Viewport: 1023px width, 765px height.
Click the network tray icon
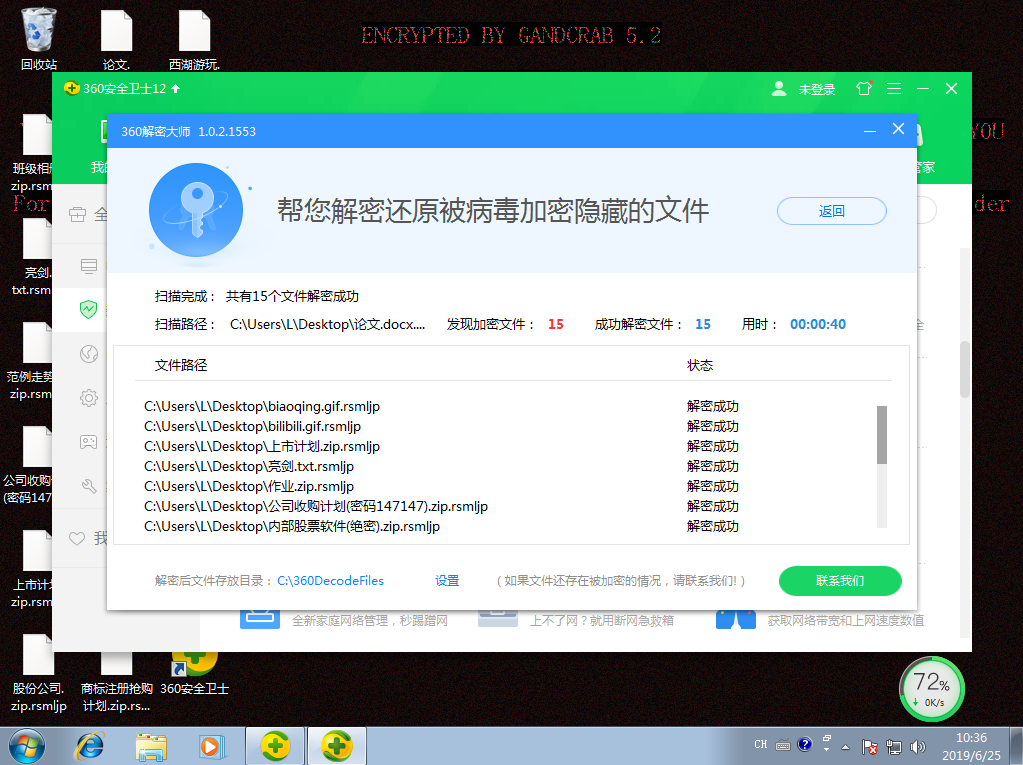click(x=894, y=747)
